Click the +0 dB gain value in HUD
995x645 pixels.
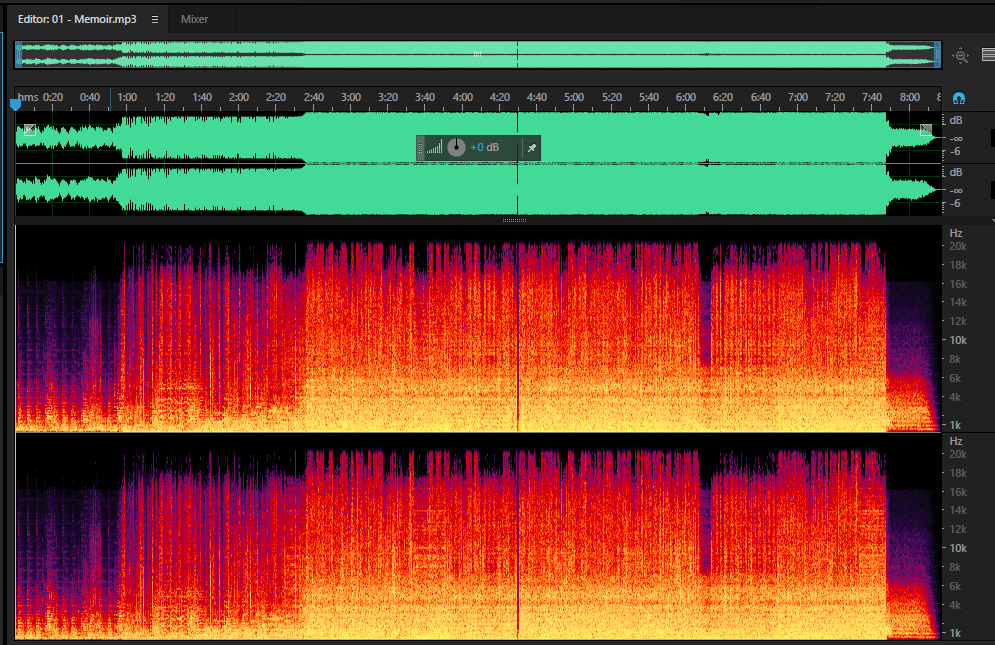pos(485,147)
